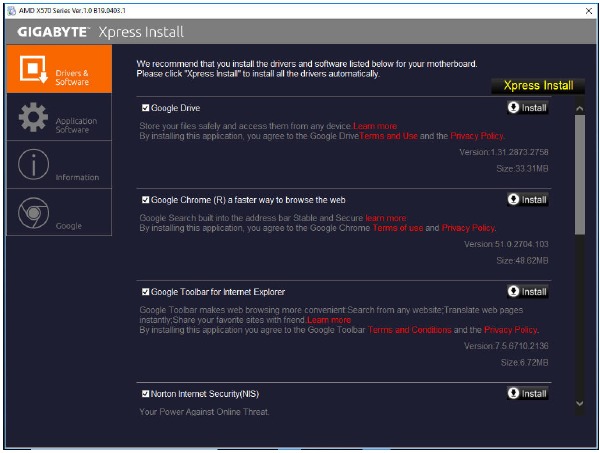Open the Drivers & Software section icon

coord(33,71)
